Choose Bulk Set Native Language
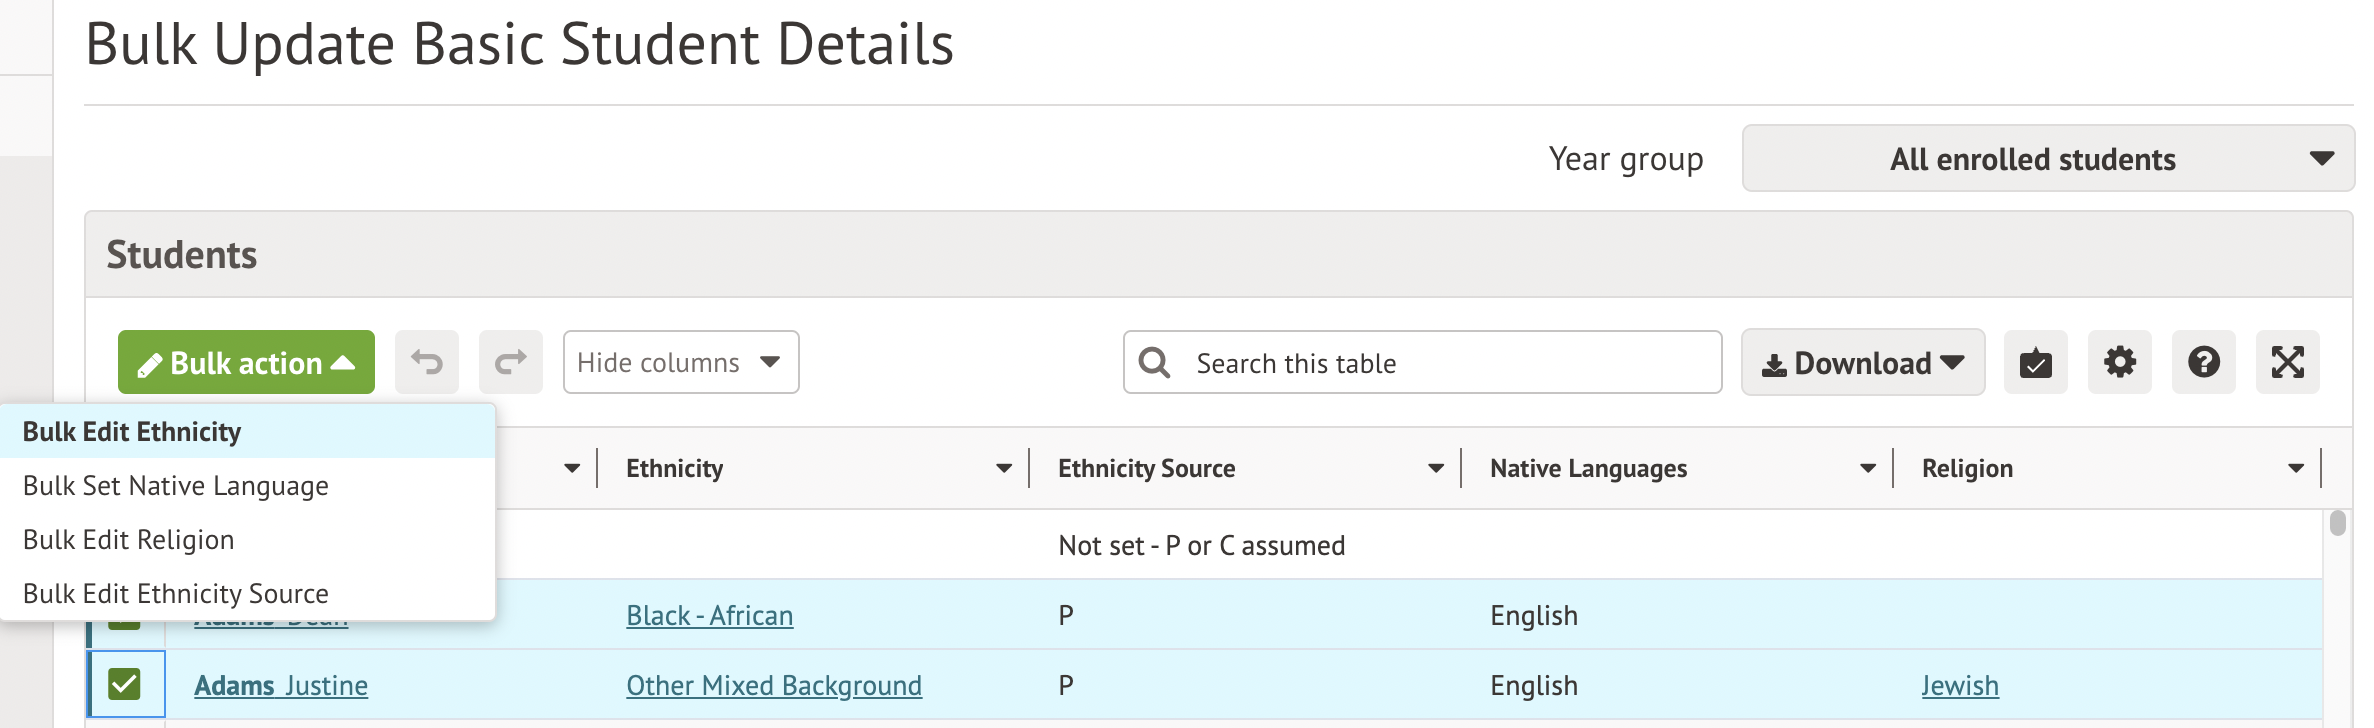2374x728 pixels. 176,486
